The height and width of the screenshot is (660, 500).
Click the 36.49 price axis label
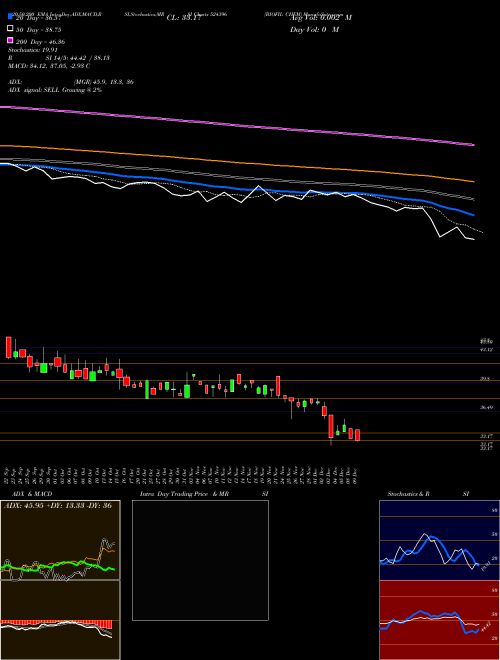[x=487, y=407]
